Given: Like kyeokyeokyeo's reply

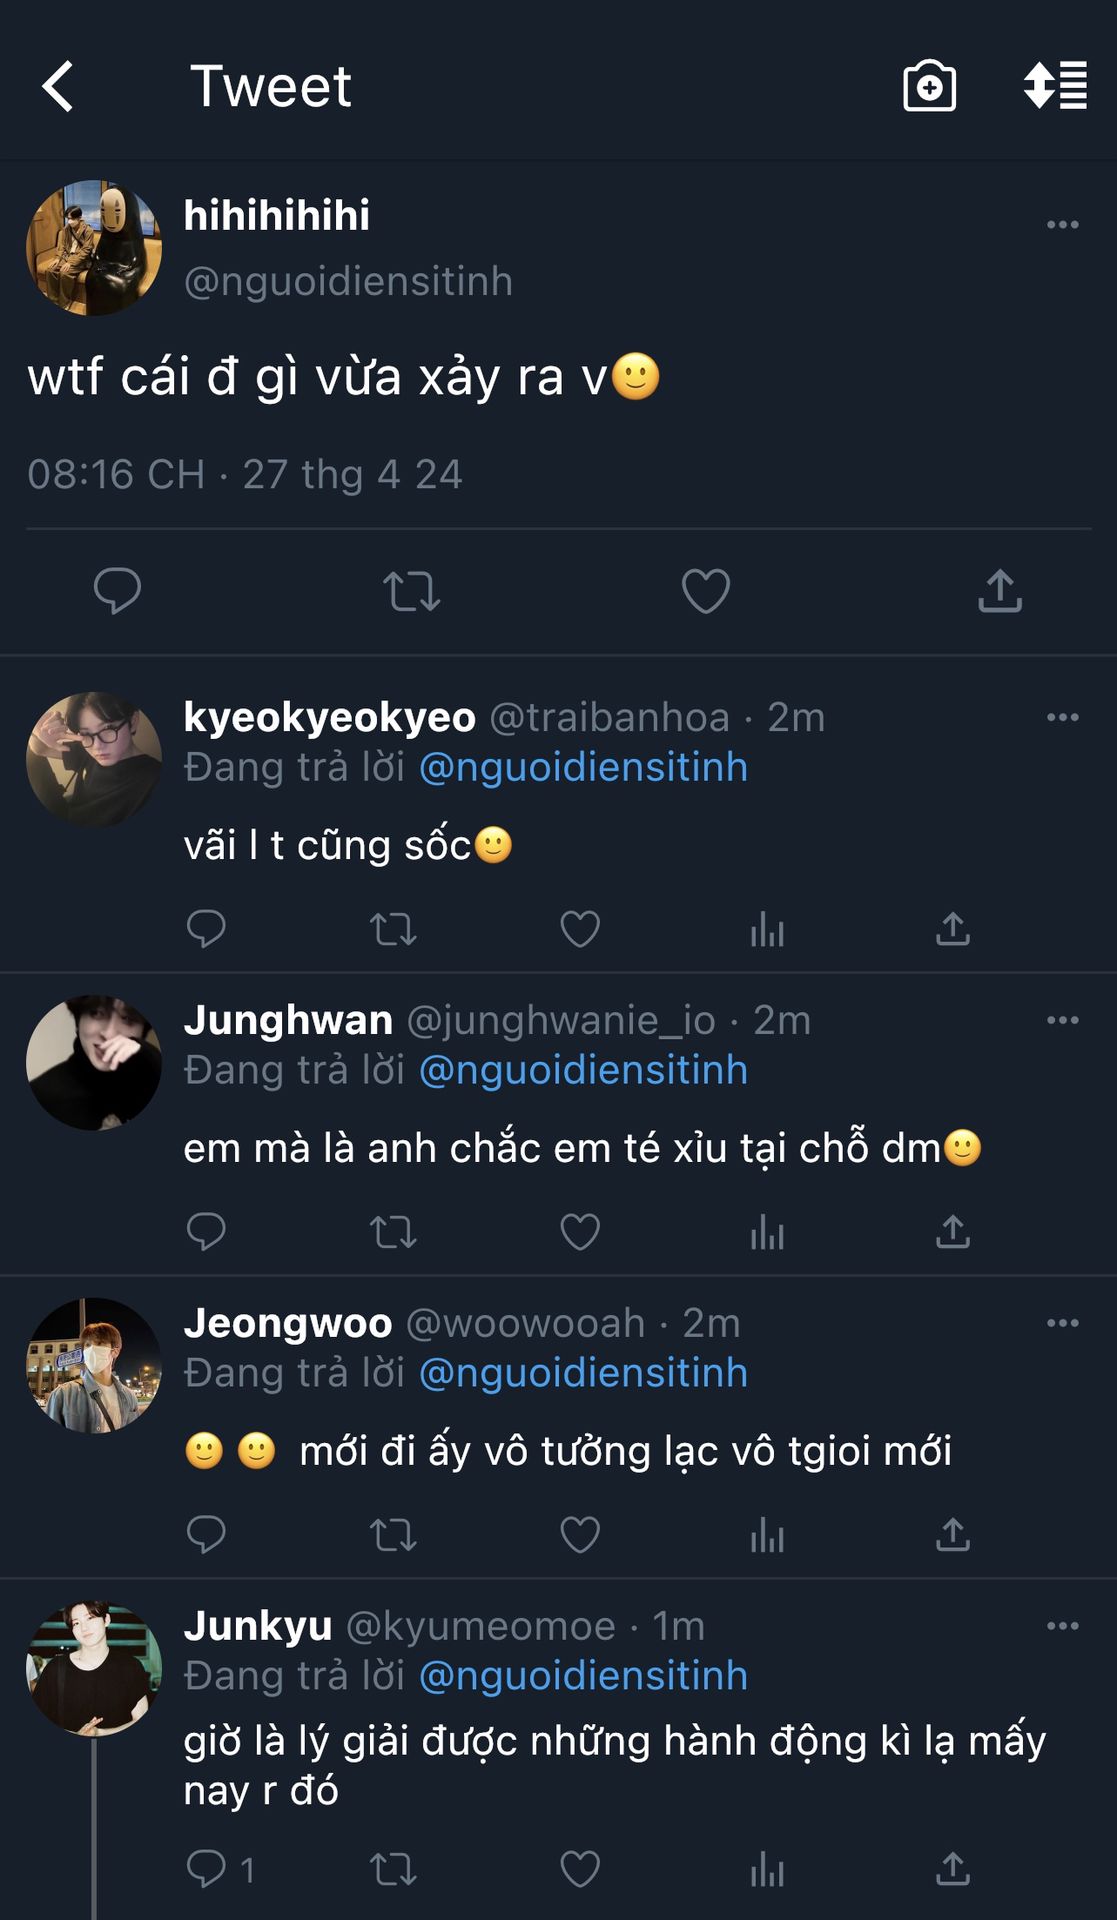Looking at the screenshot, I should (580, 929).
